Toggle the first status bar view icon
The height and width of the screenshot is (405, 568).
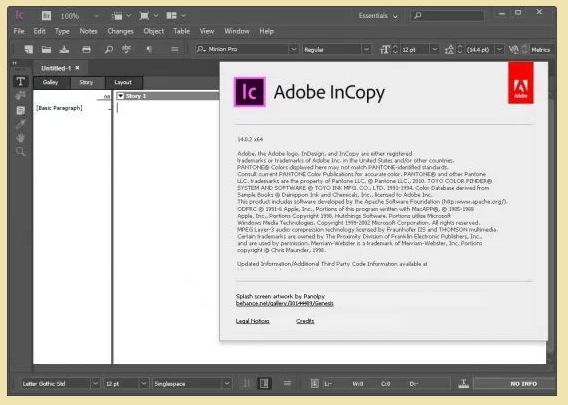click(x=246, y=383)
